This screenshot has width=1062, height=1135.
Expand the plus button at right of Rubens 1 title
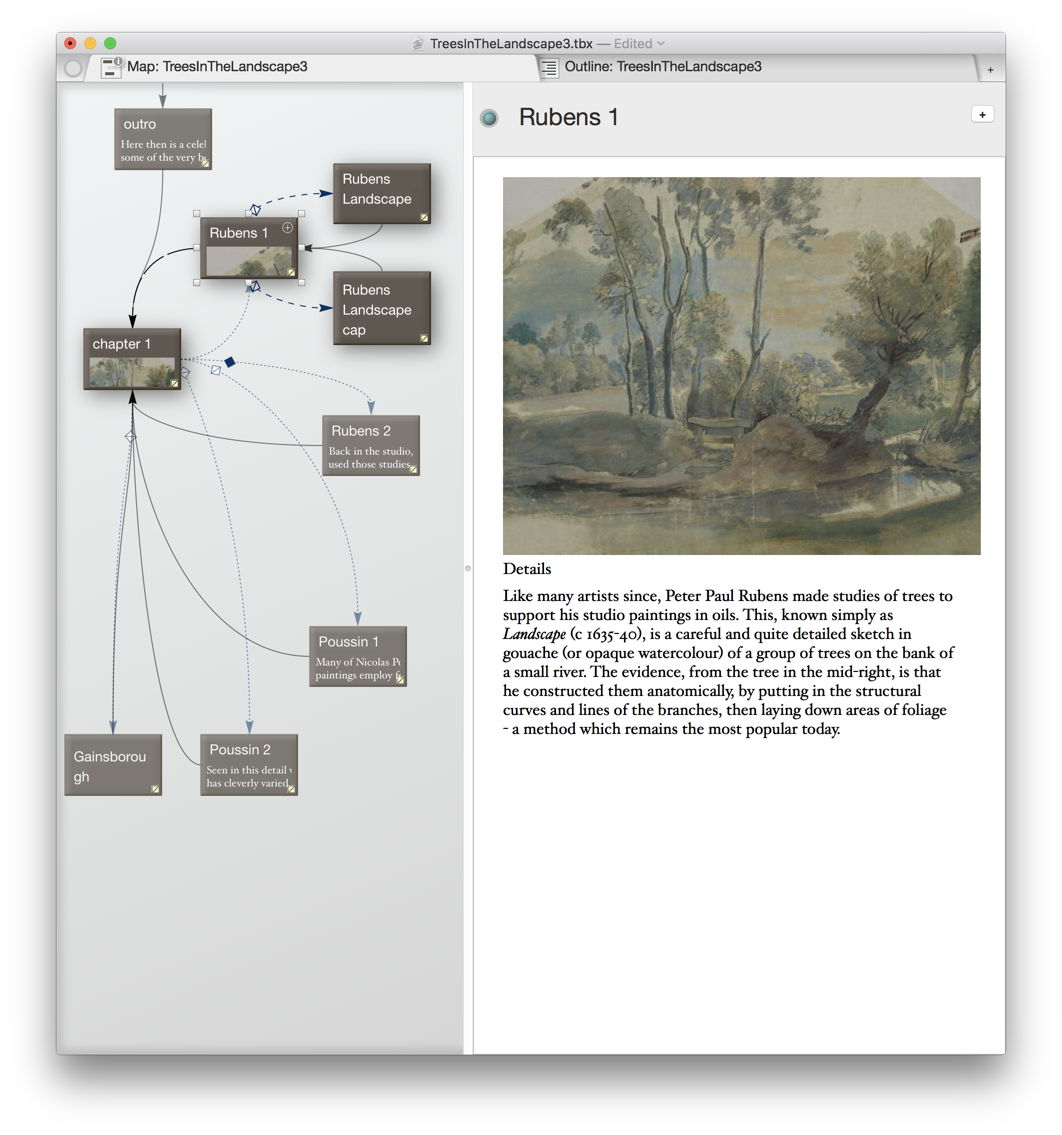(981, 114)
